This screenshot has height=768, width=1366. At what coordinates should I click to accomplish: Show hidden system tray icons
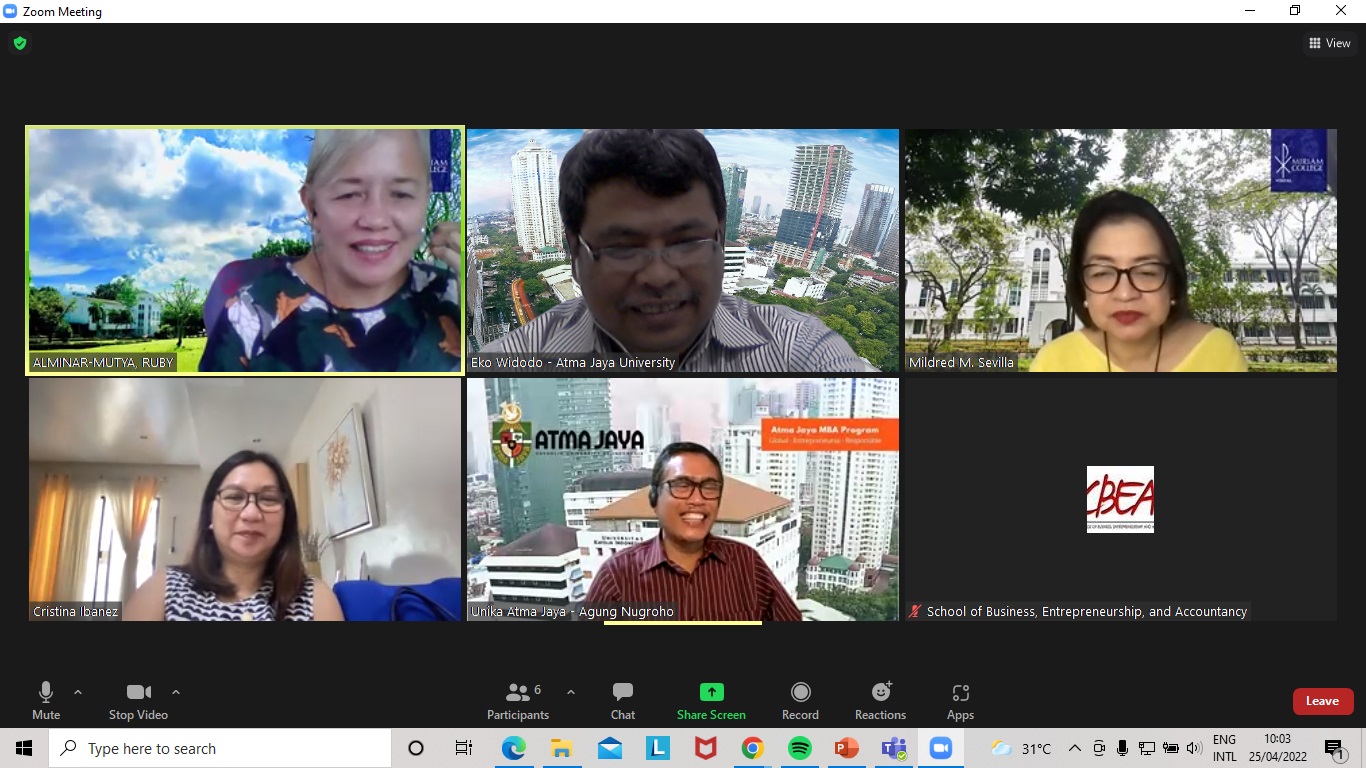[x=1075, y=748]
